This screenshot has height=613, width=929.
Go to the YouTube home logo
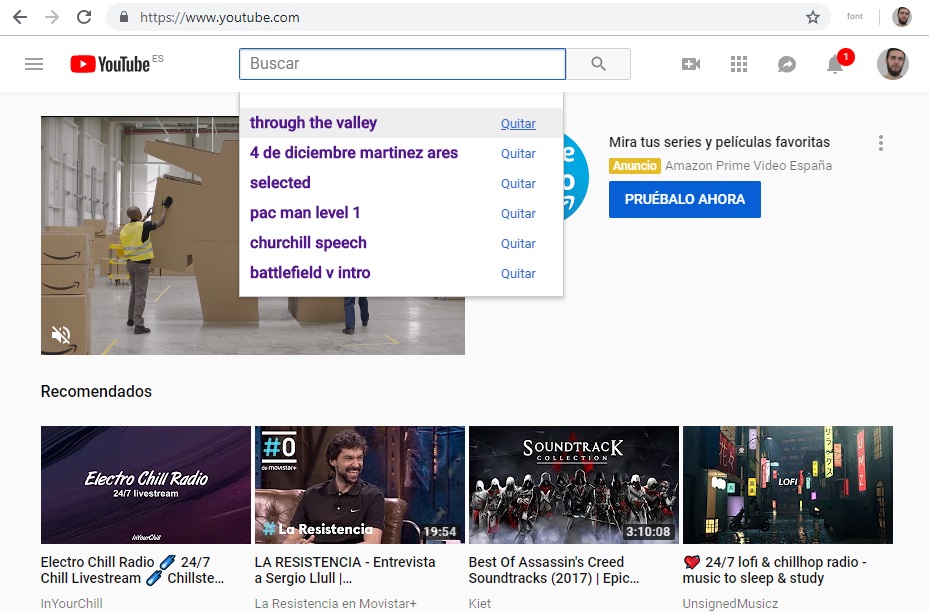click(x=110, y=64)
